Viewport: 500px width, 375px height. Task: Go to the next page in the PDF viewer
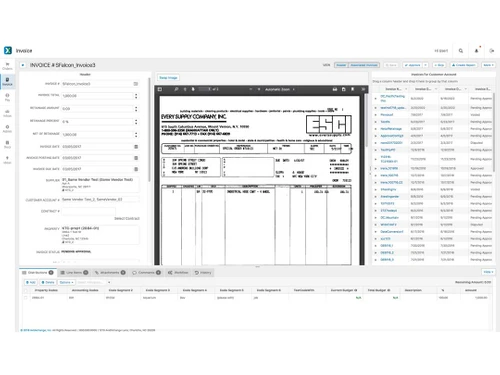pos(193,89)
